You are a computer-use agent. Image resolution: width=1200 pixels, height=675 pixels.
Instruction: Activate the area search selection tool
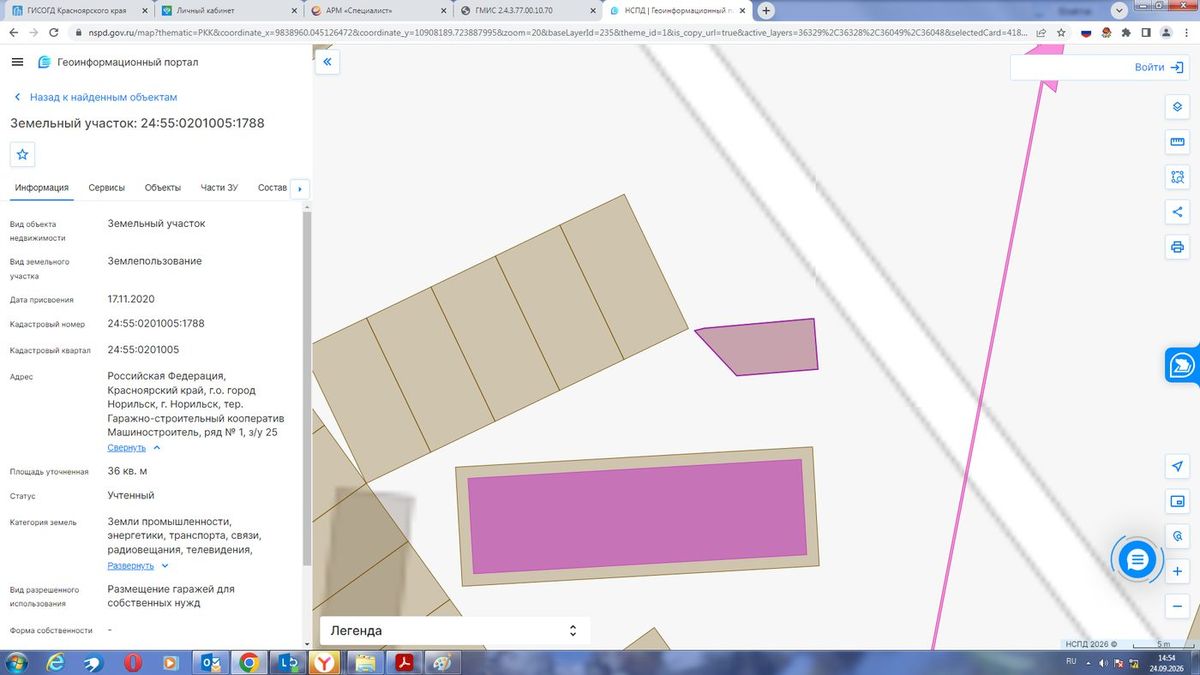[x=1177, y=177]
